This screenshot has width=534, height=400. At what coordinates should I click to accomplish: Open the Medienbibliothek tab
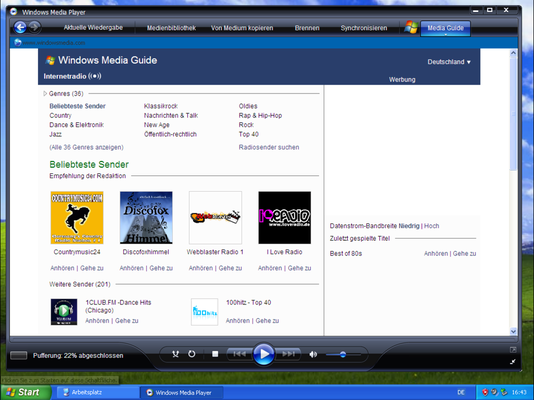click(x=171, y=28)
